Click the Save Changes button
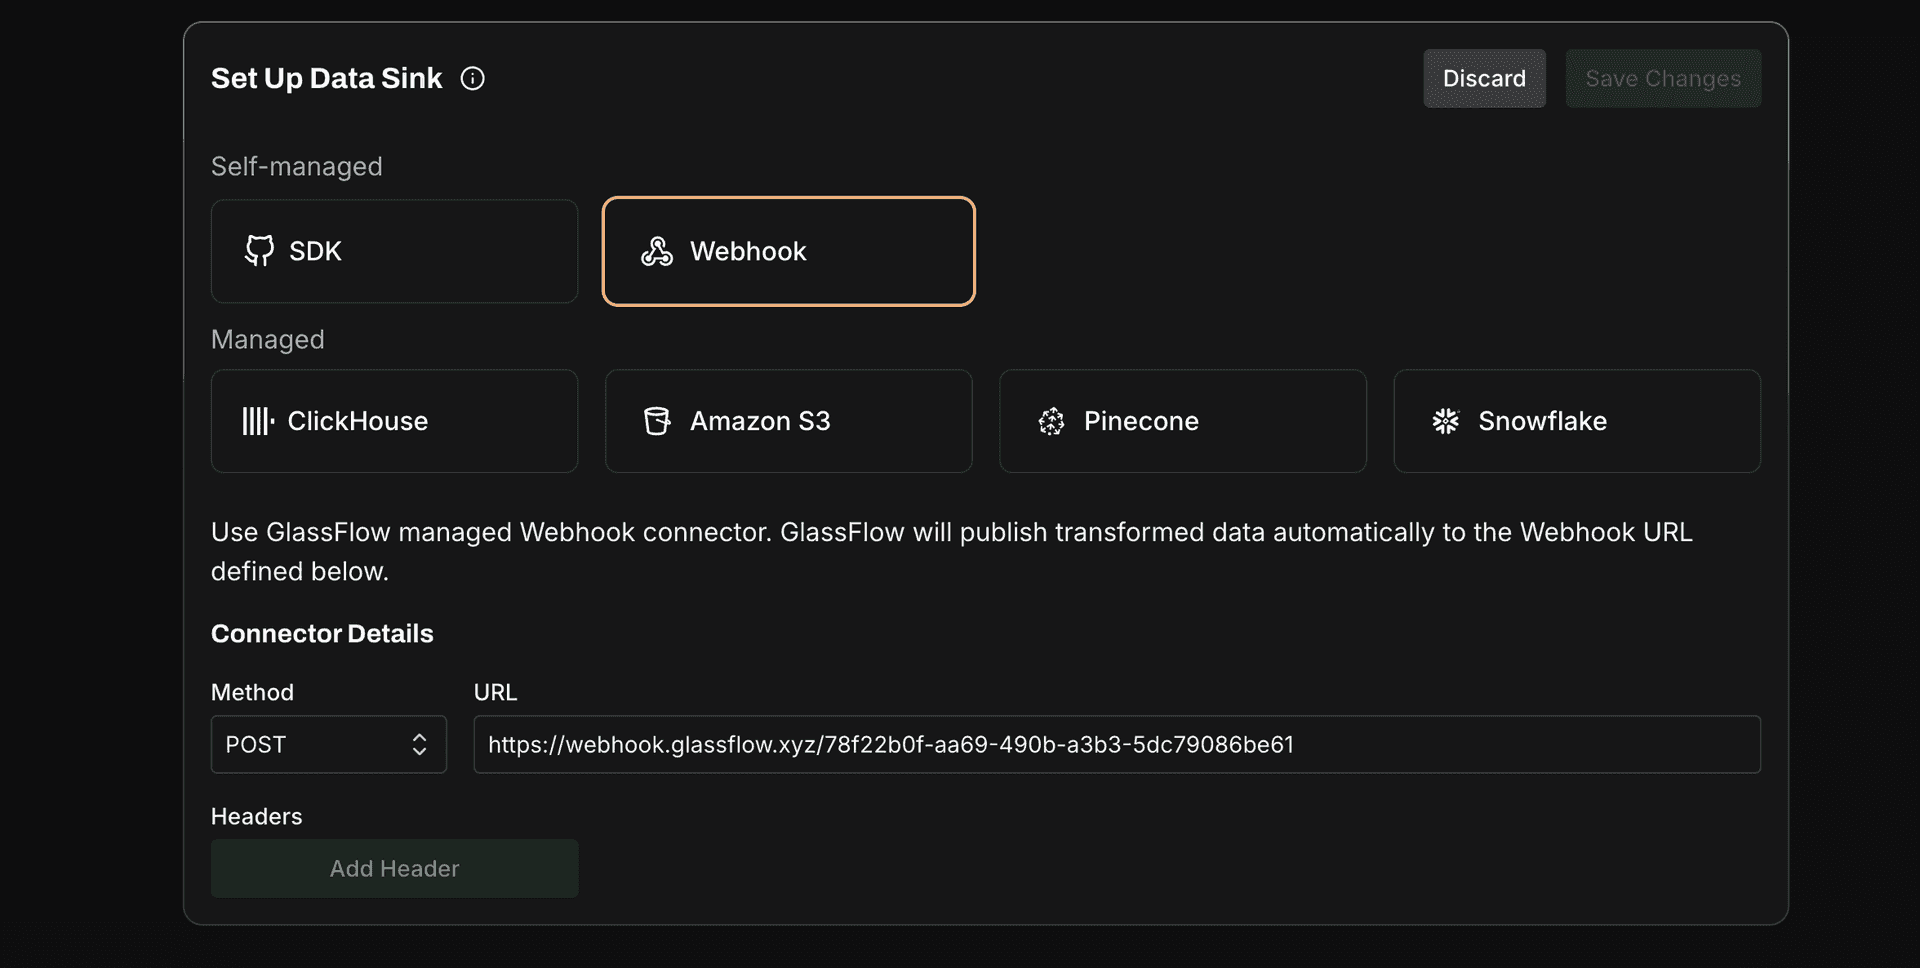 point(1662,79)
